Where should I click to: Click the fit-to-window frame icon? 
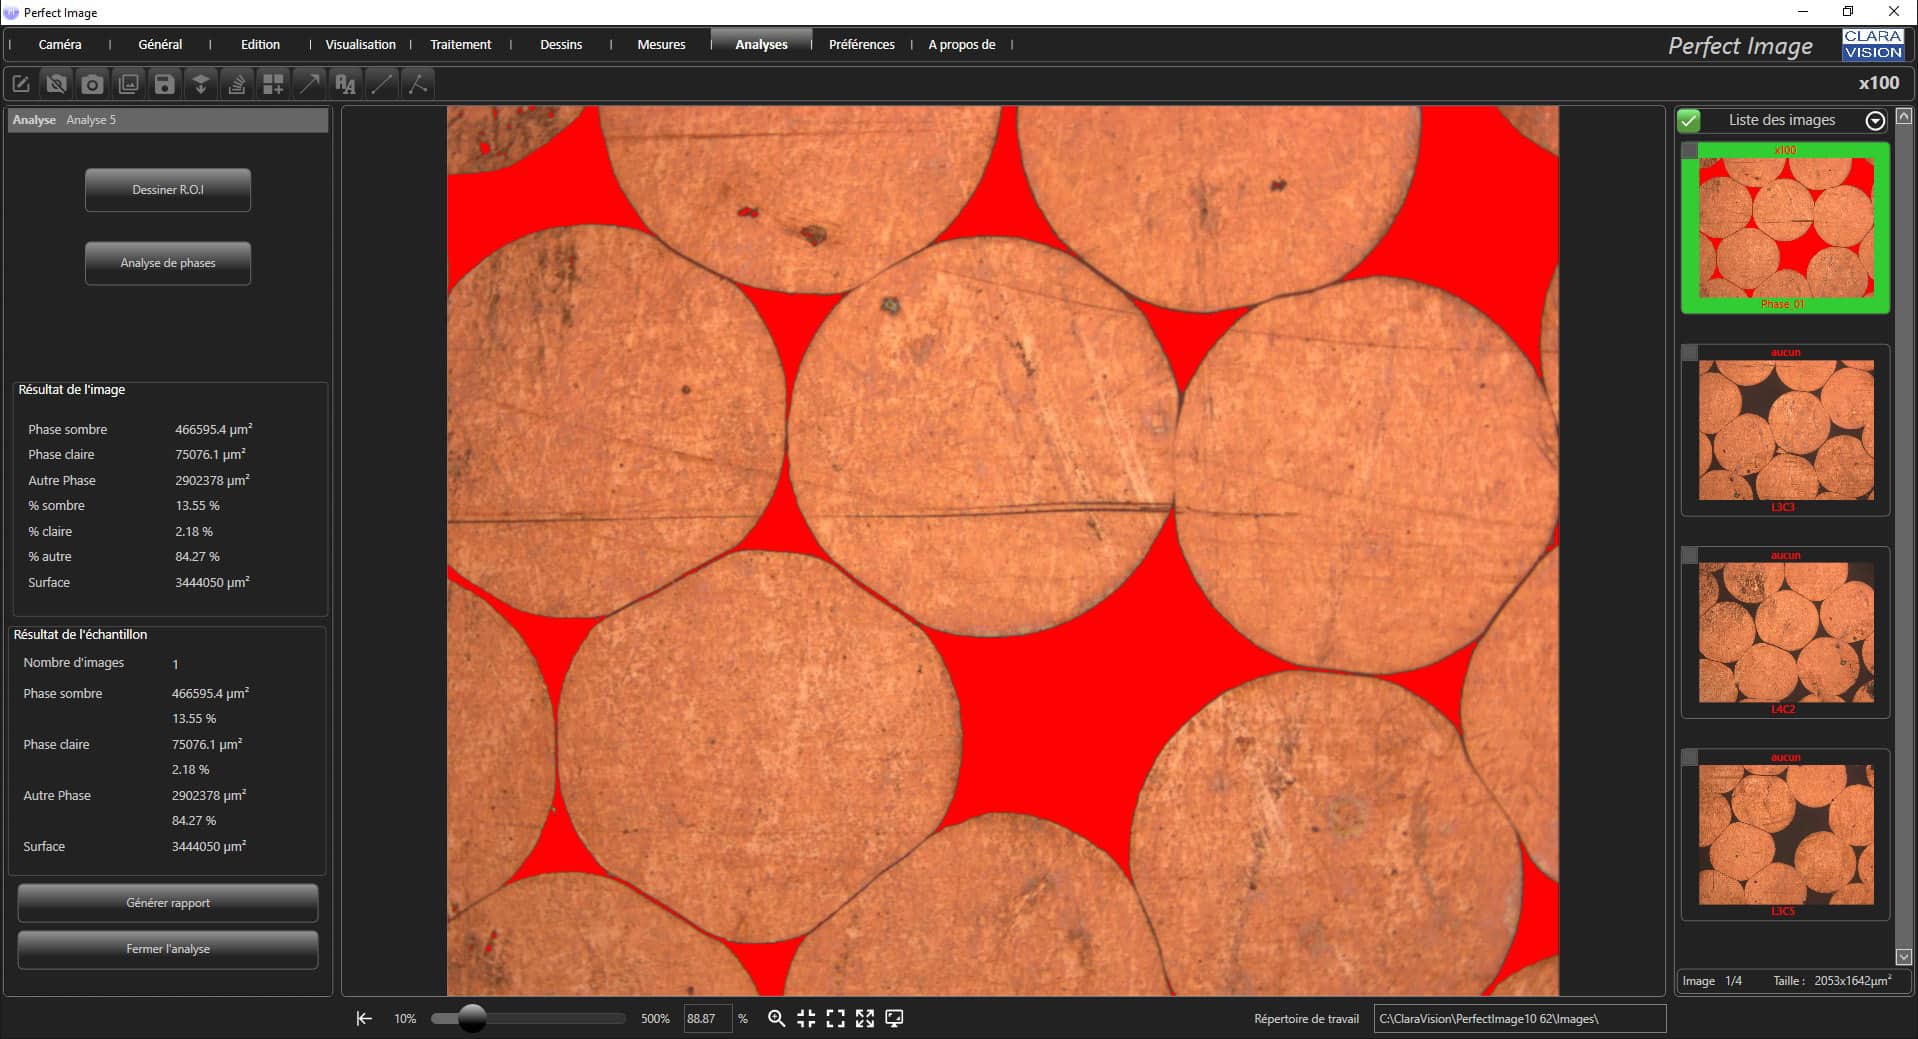coord(836,1018)
